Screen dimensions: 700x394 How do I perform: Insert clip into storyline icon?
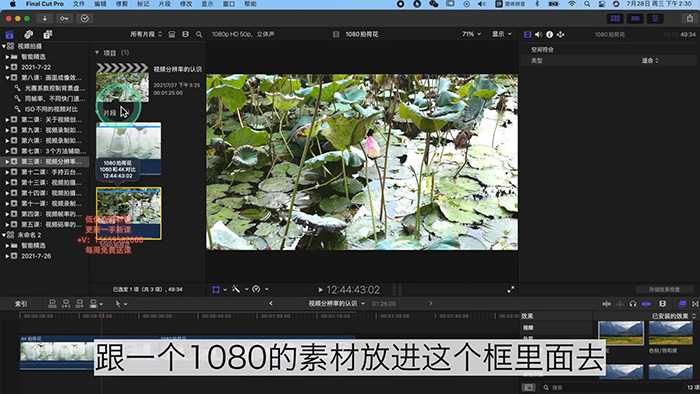66,304
